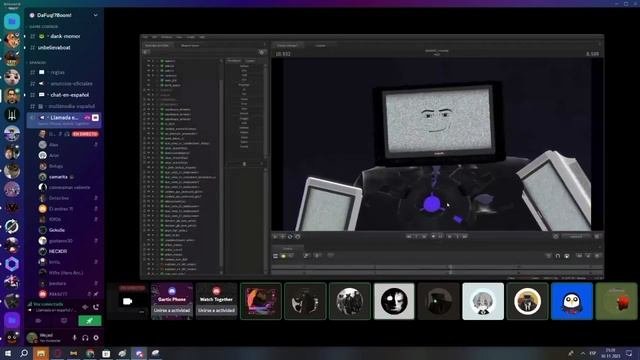Click the Voz conectada status text
640x360 pixels.
(x=48, y=304)
